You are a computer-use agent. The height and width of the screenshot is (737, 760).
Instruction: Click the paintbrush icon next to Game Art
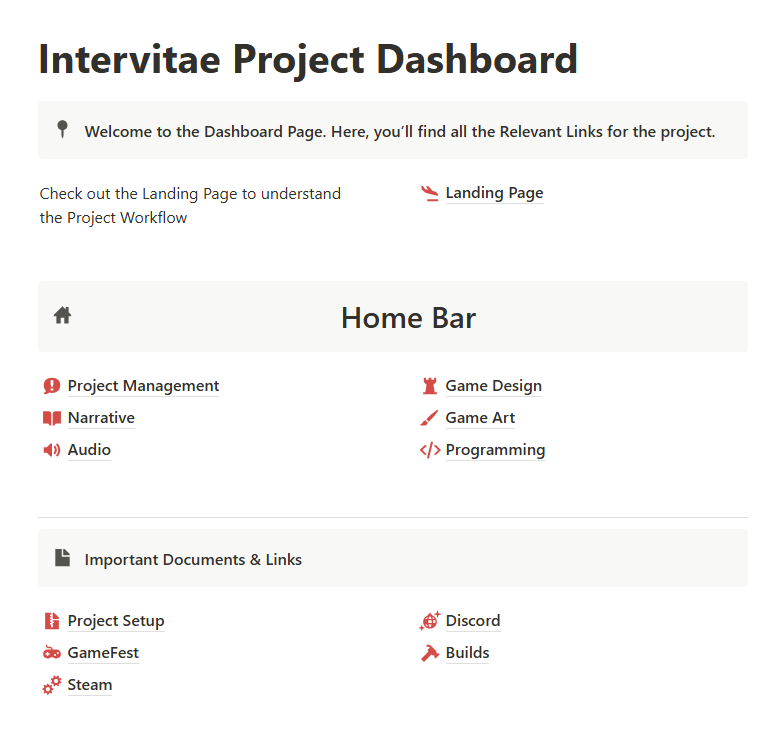point(429,418)
